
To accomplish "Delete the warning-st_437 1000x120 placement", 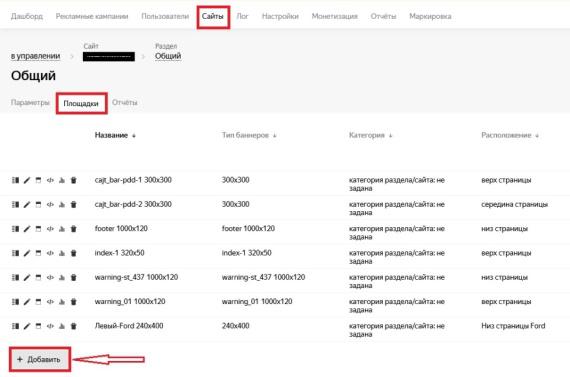I will click(x=73, y=278).
